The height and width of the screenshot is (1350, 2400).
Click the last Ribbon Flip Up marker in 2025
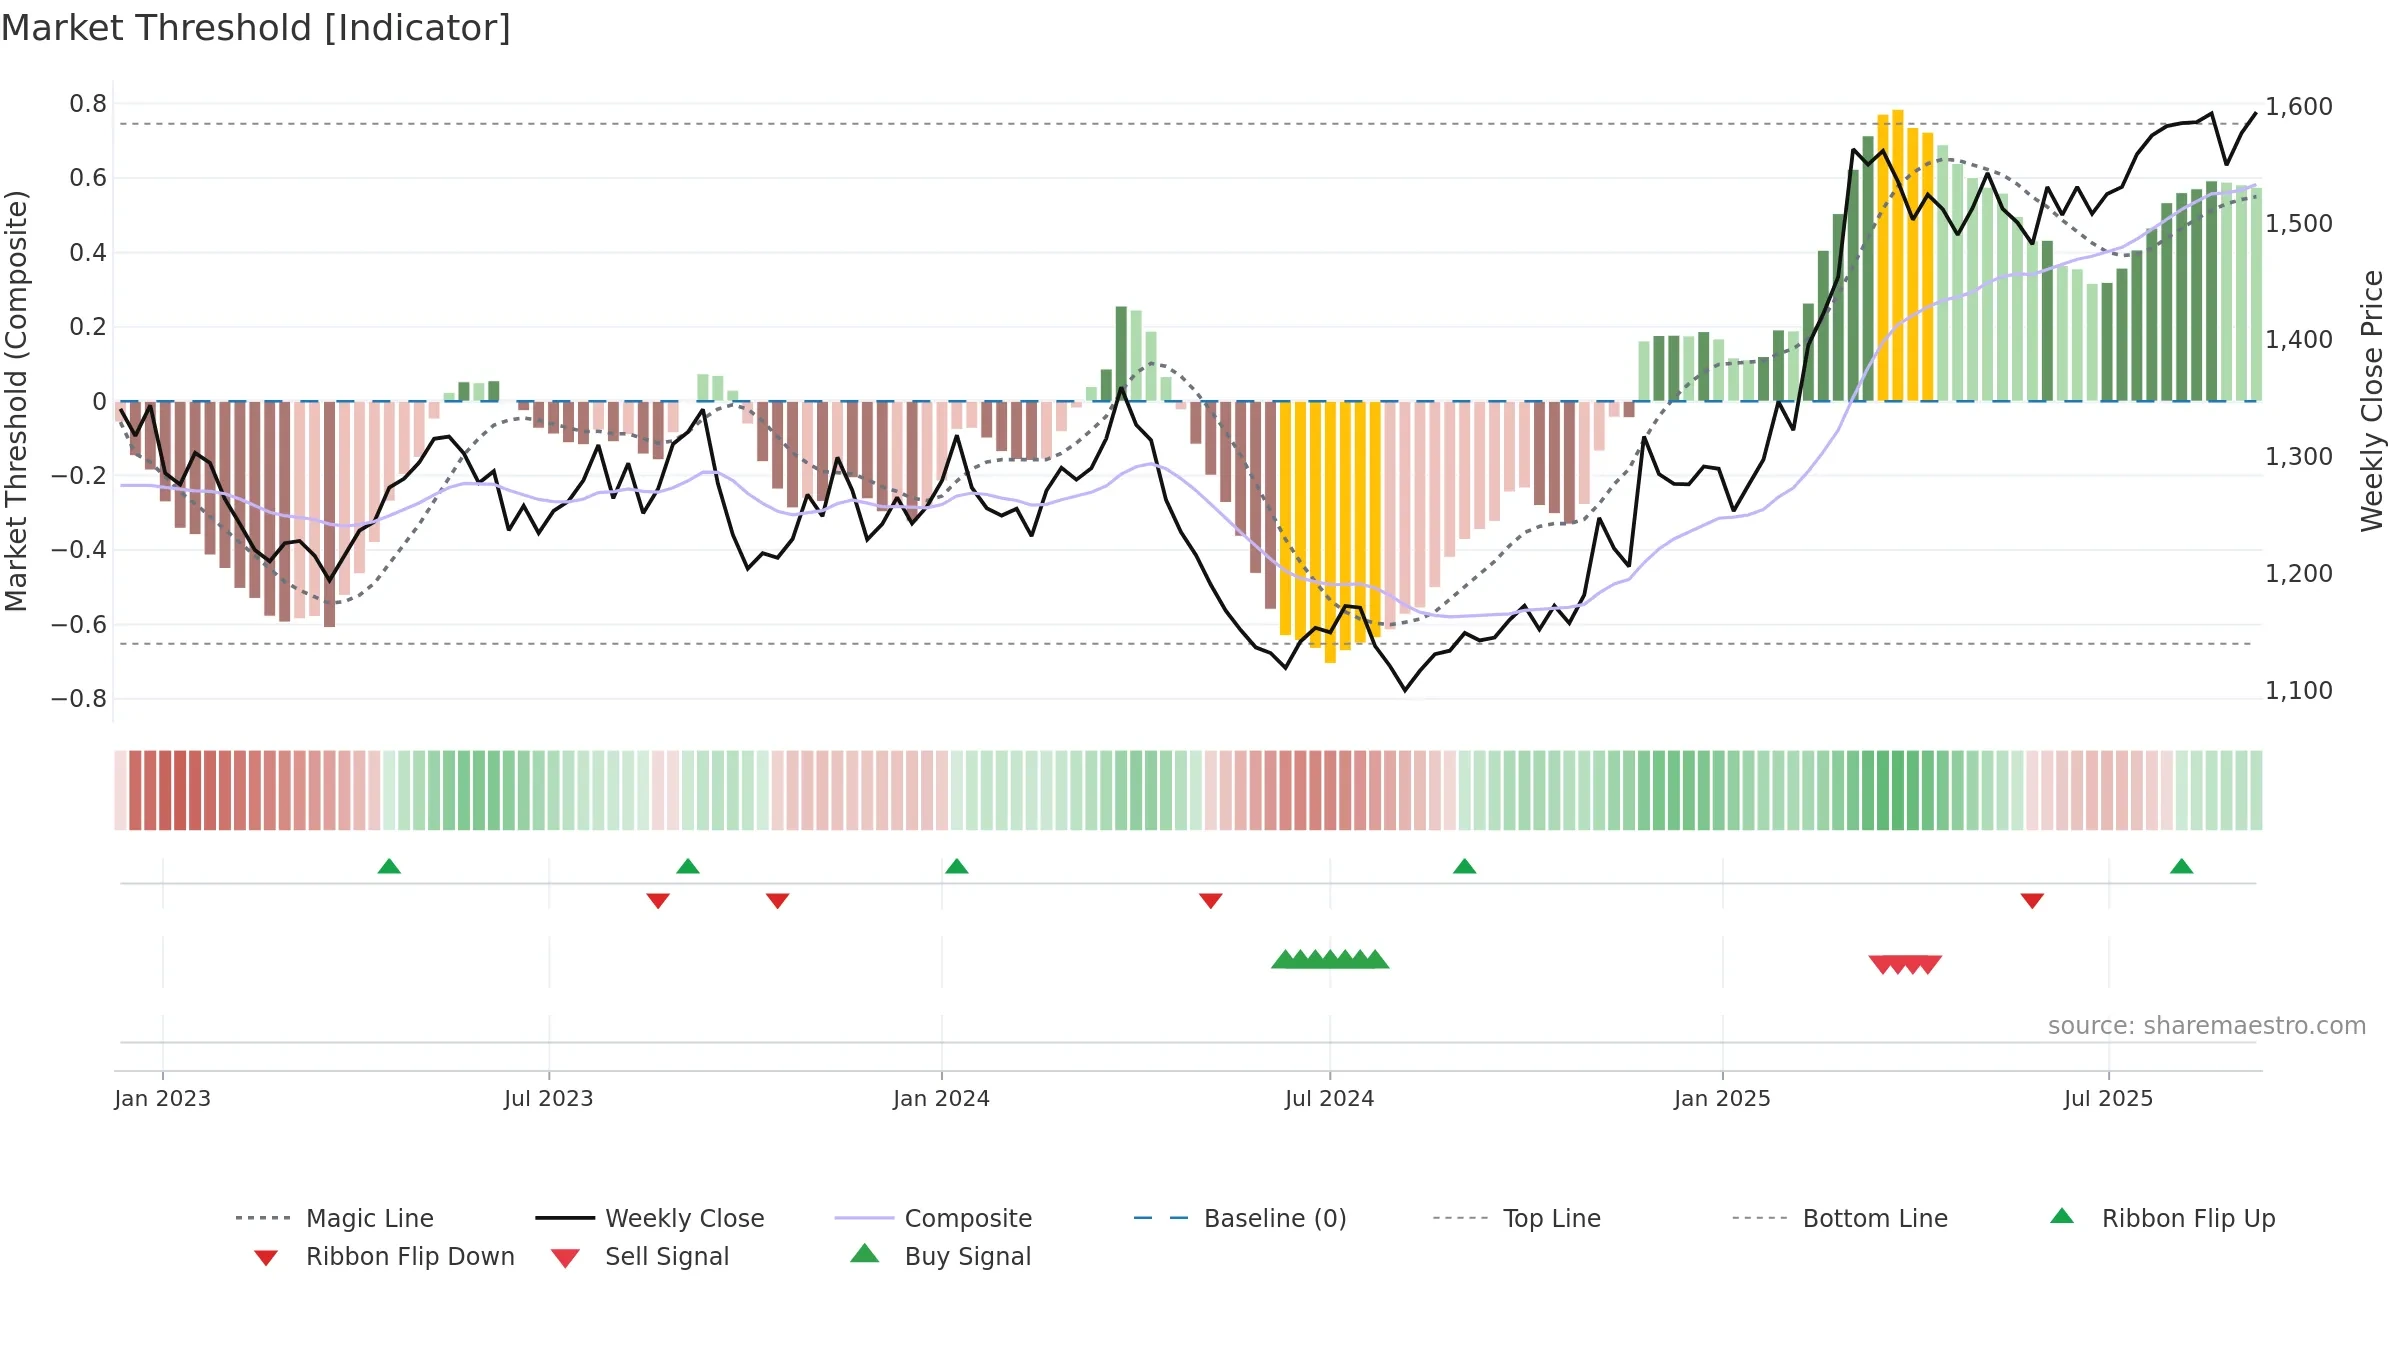click(2182, 866)
